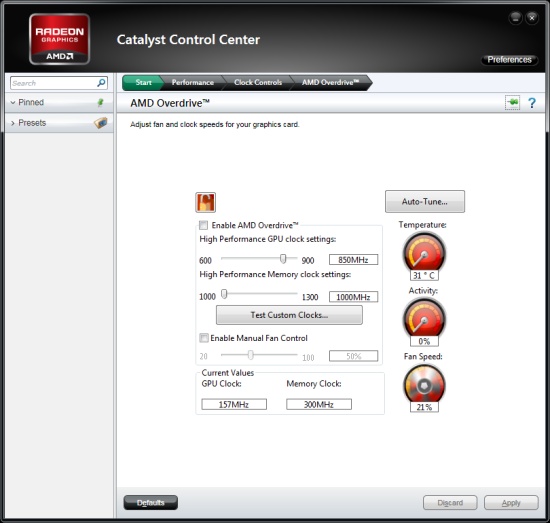Click the search magnifier icon
Image resolution: width=550 pixels, height=523 pixels.
point(101,83)
